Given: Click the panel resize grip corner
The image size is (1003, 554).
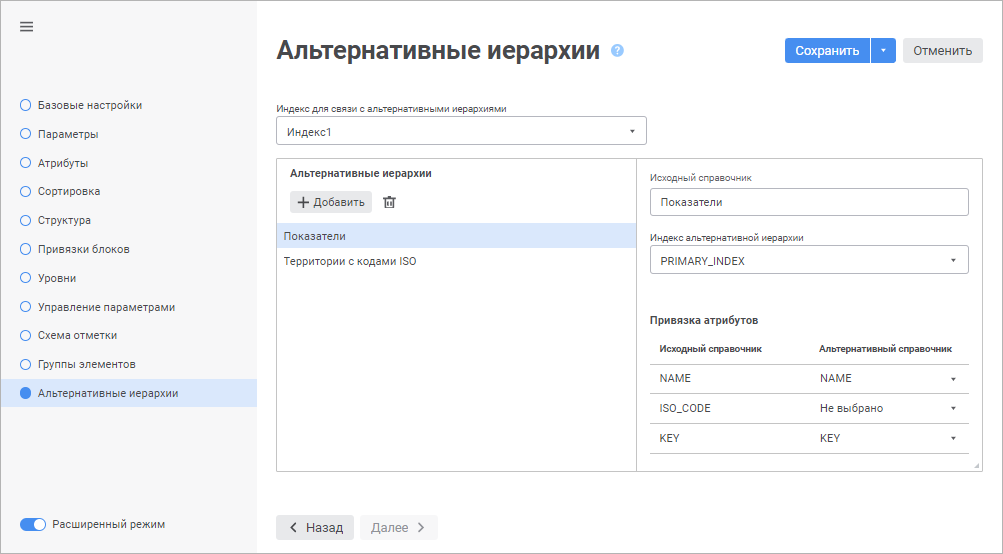Looking at the screenshot, I should pyautogui.click(x=977, y=466).
